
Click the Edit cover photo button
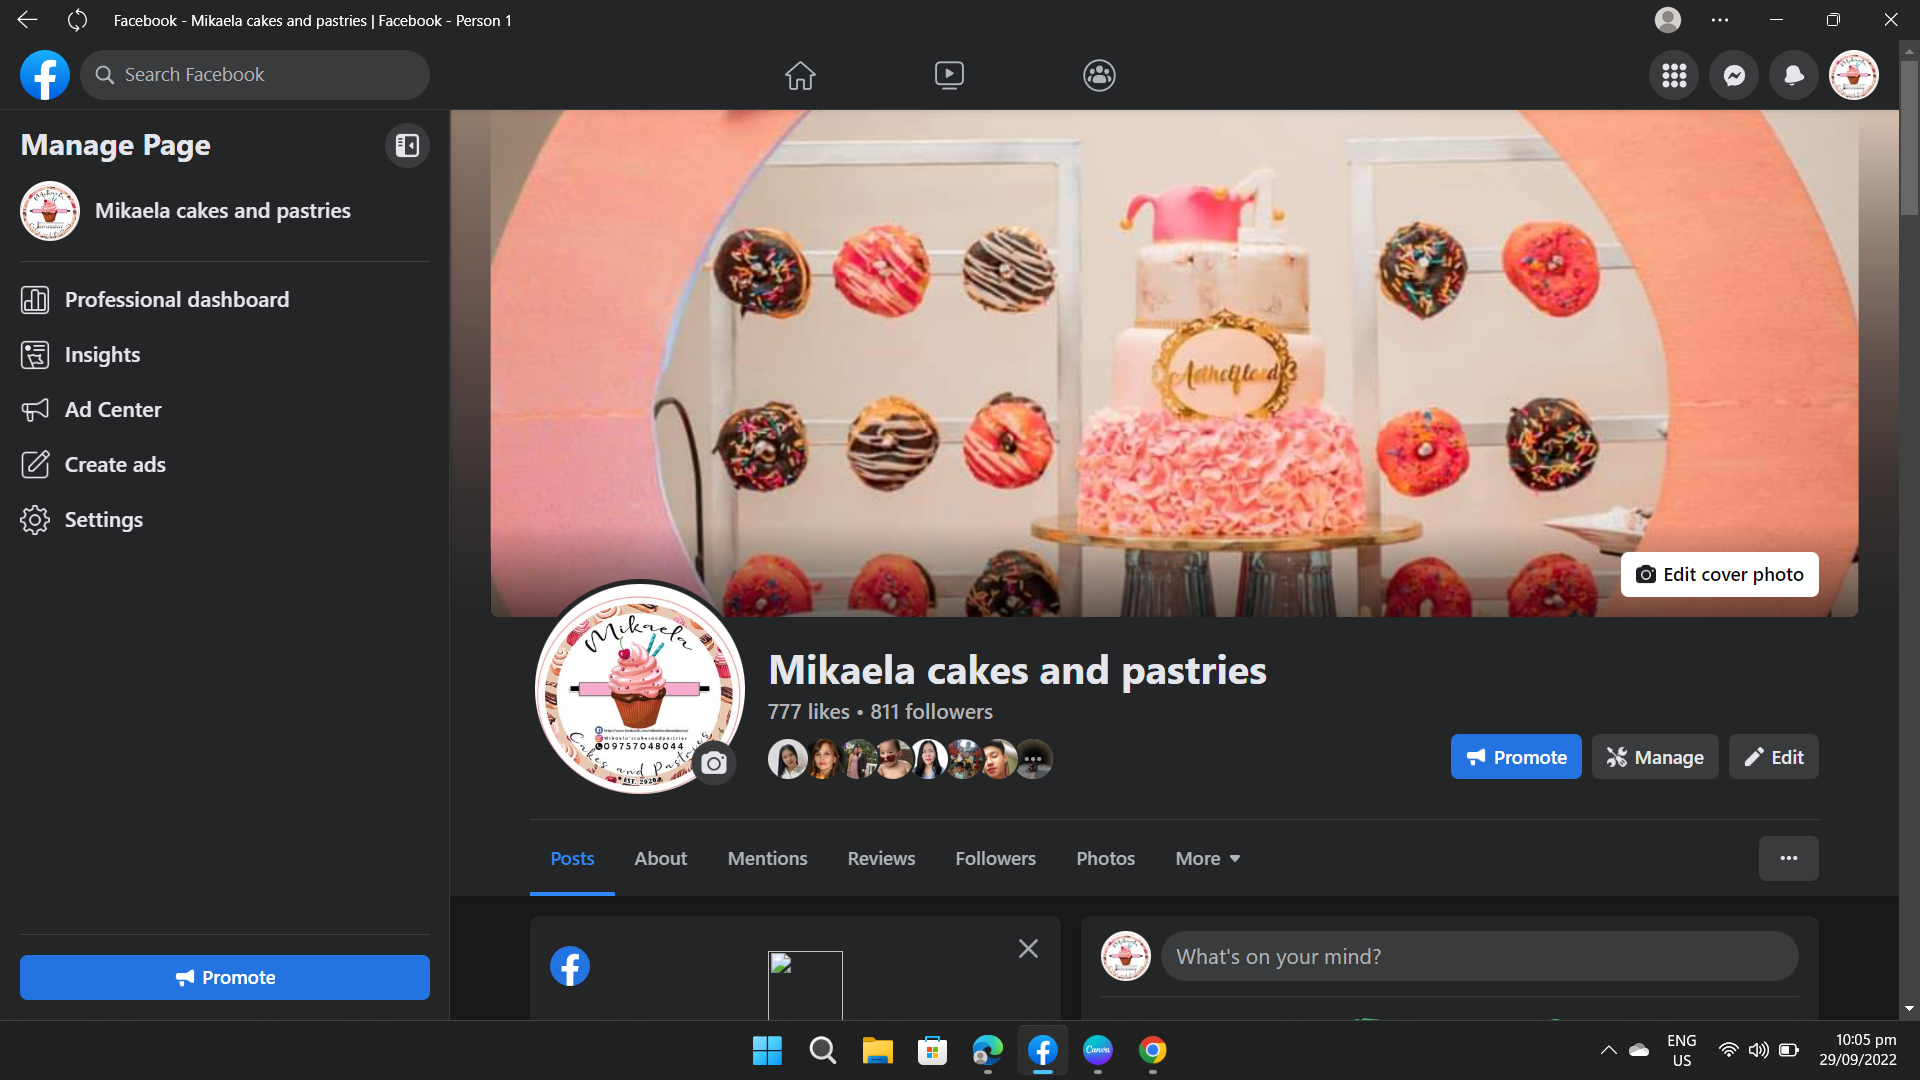coord(1719,575)
